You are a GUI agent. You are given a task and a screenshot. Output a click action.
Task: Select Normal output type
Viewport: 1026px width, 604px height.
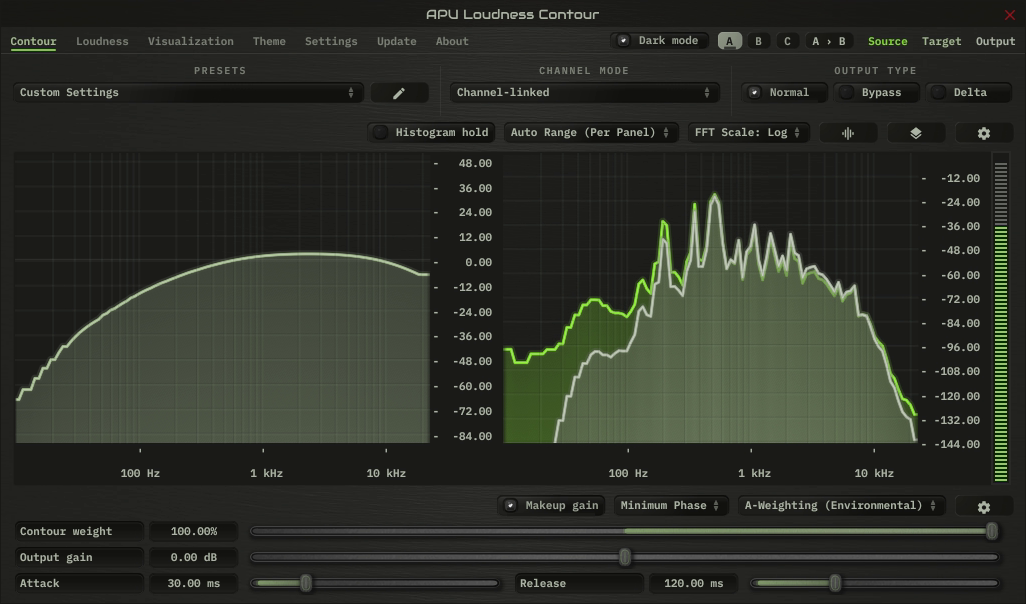(x=784, y=92)
